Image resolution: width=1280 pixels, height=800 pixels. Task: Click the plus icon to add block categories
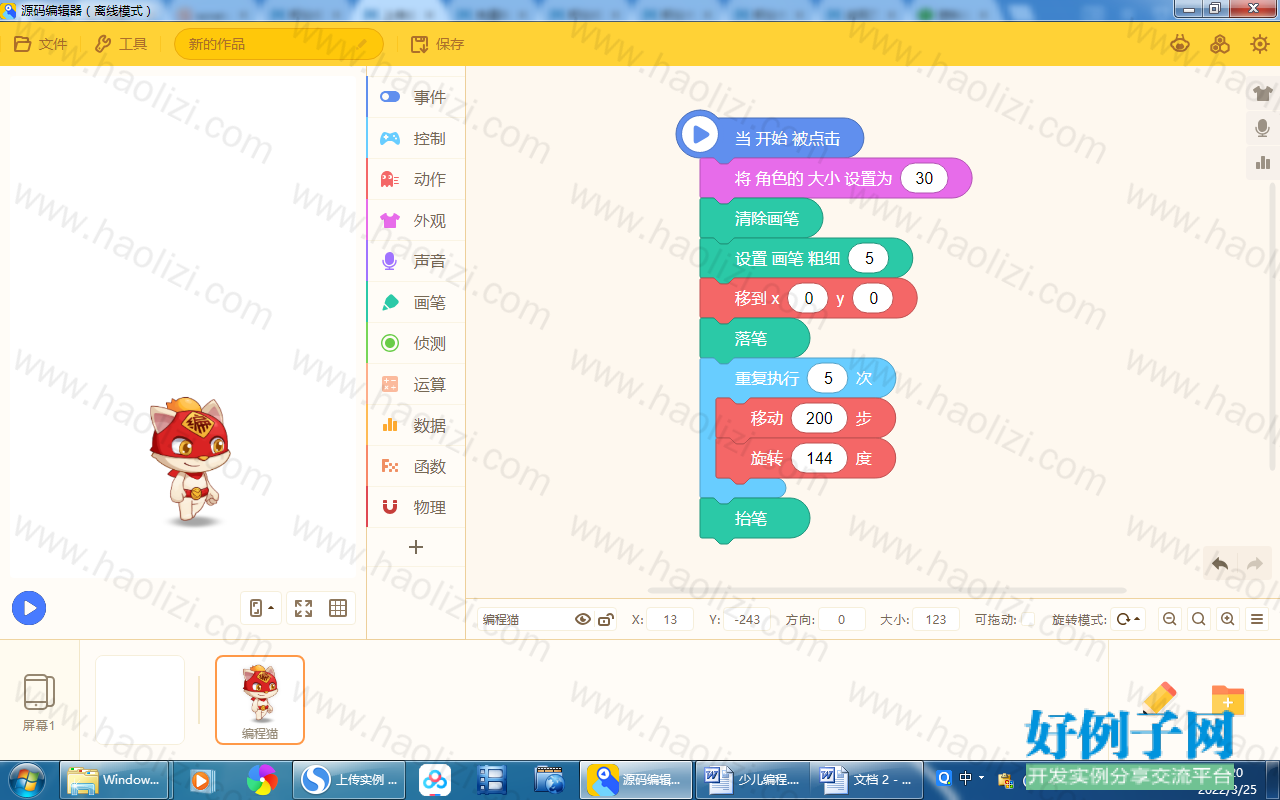coord(416,547)
